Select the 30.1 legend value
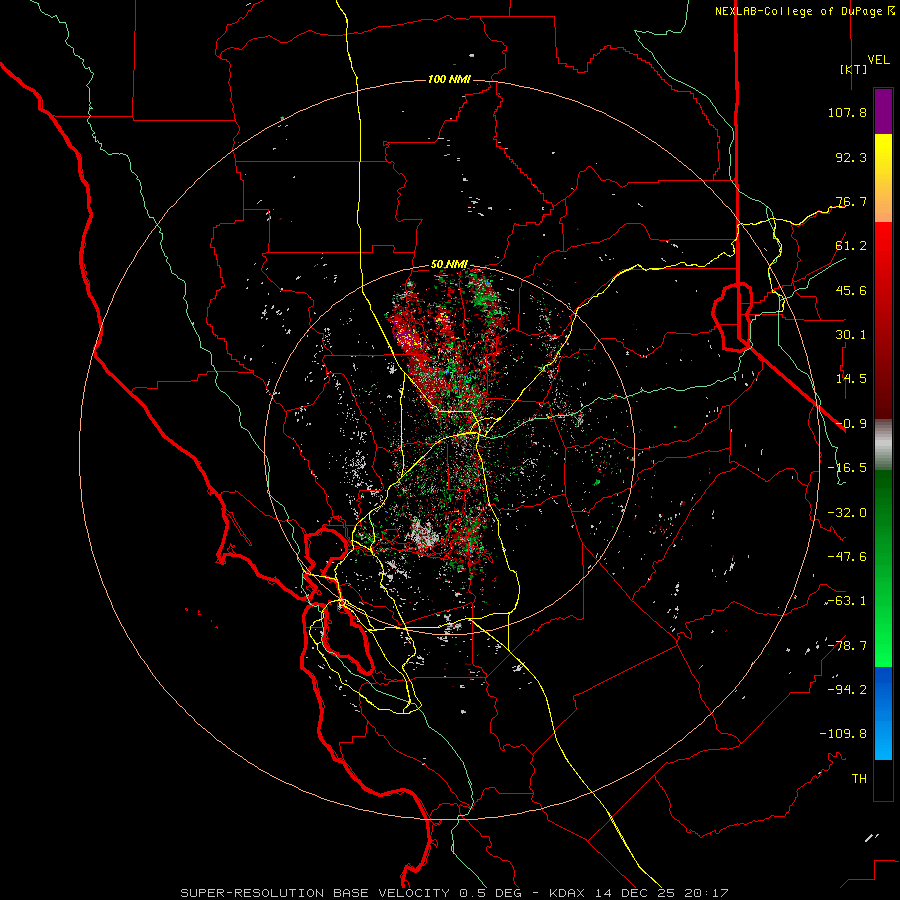Image resolution: width=900 pixels, height=900 pixels. point(851,335)
